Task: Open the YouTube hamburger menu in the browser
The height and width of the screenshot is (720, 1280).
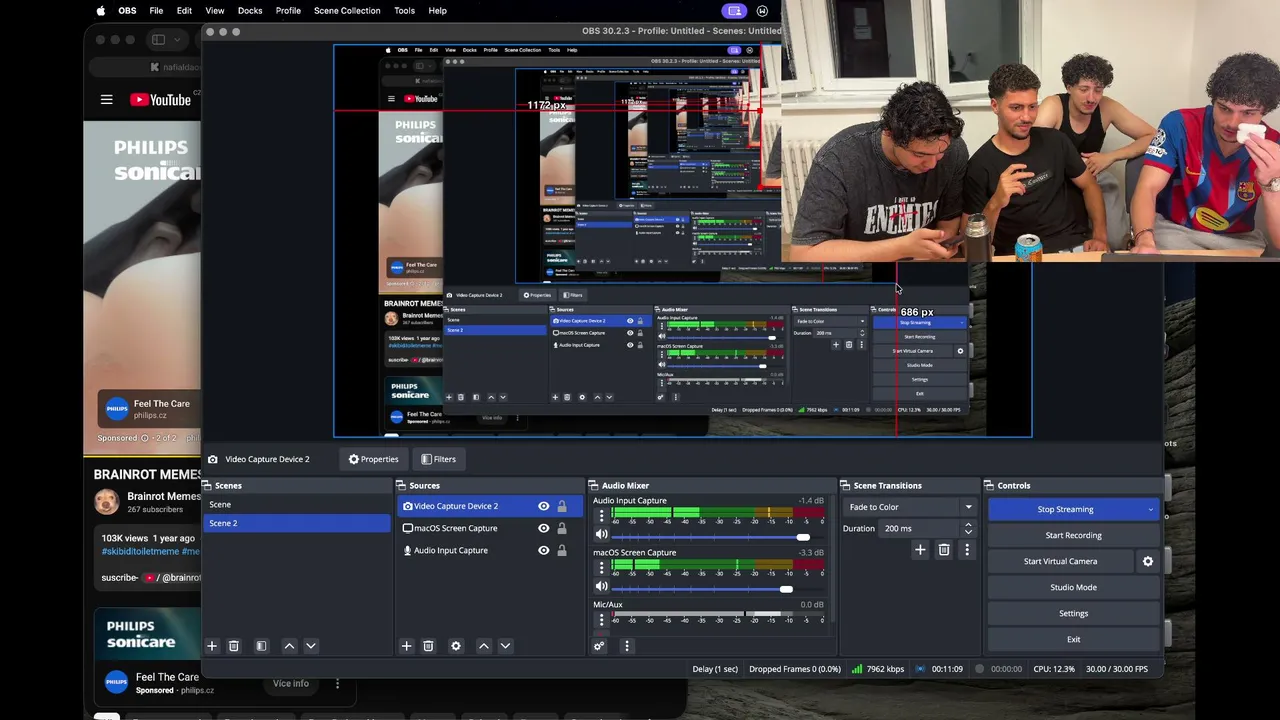Action: click(x=106, y=99)
